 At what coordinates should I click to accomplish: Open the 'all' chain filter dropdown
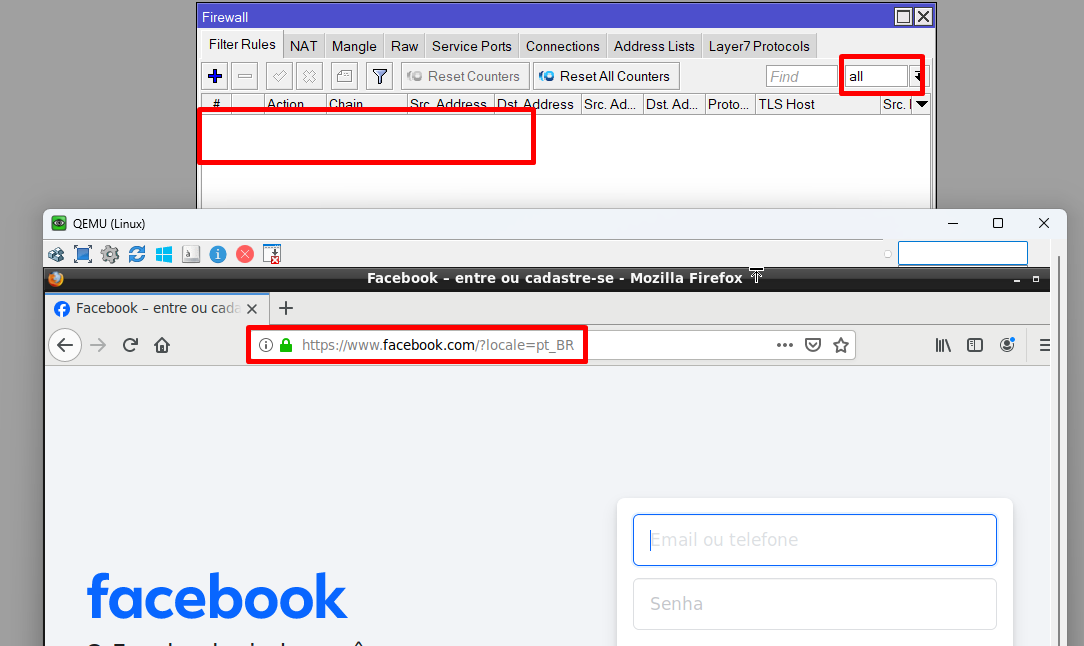[918, 76]
